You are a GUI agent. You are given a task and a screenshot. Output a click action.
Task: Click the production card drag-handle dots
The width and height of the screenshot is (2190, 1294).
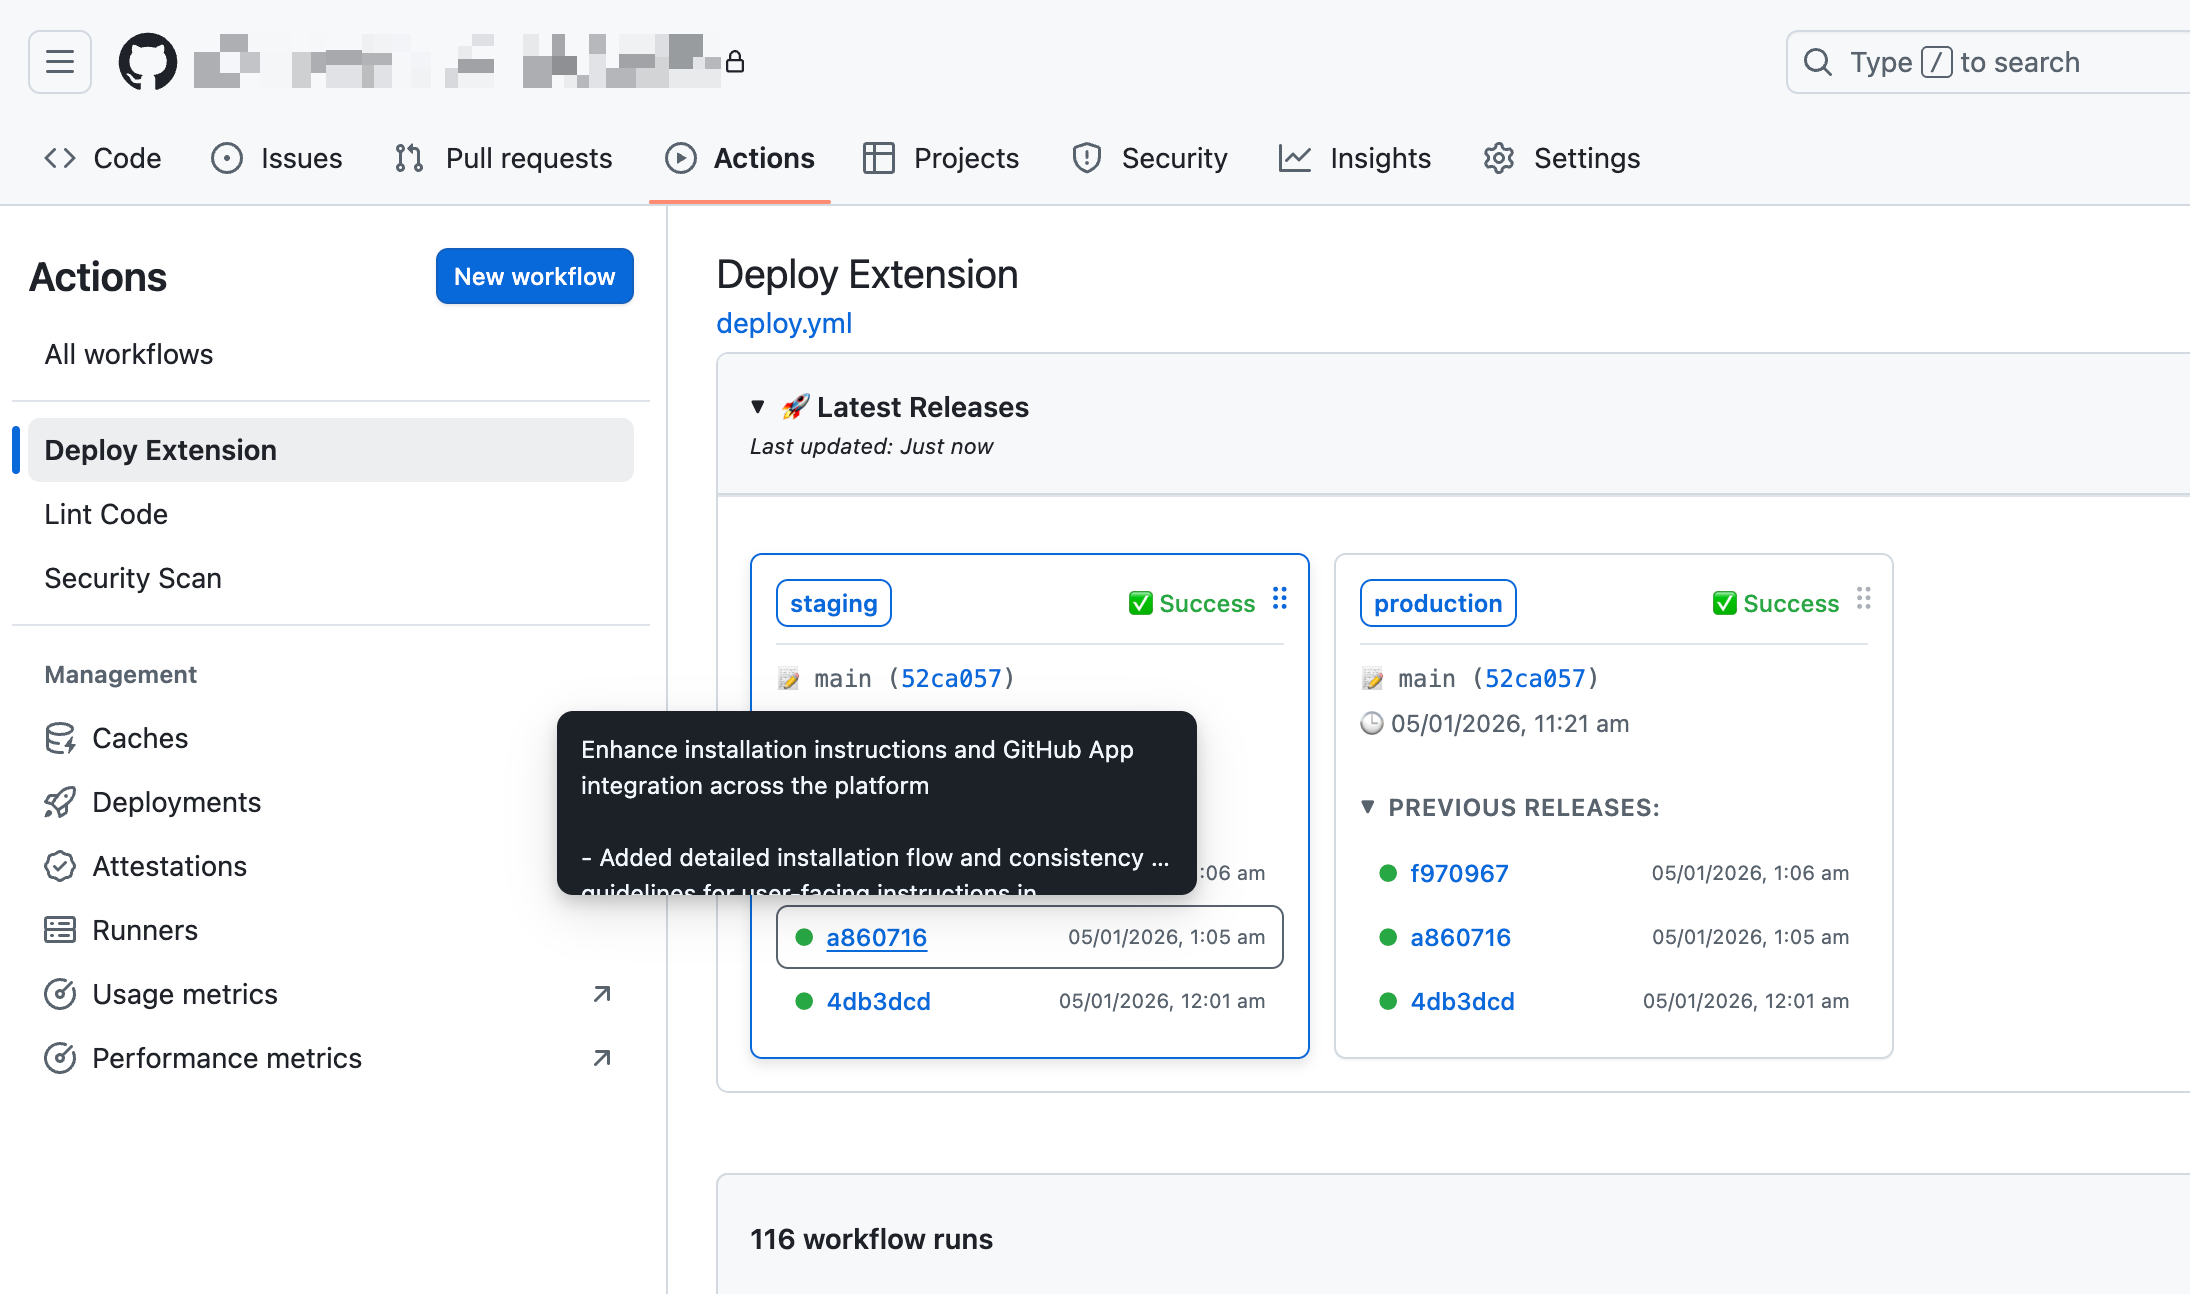pos(1863,599)
